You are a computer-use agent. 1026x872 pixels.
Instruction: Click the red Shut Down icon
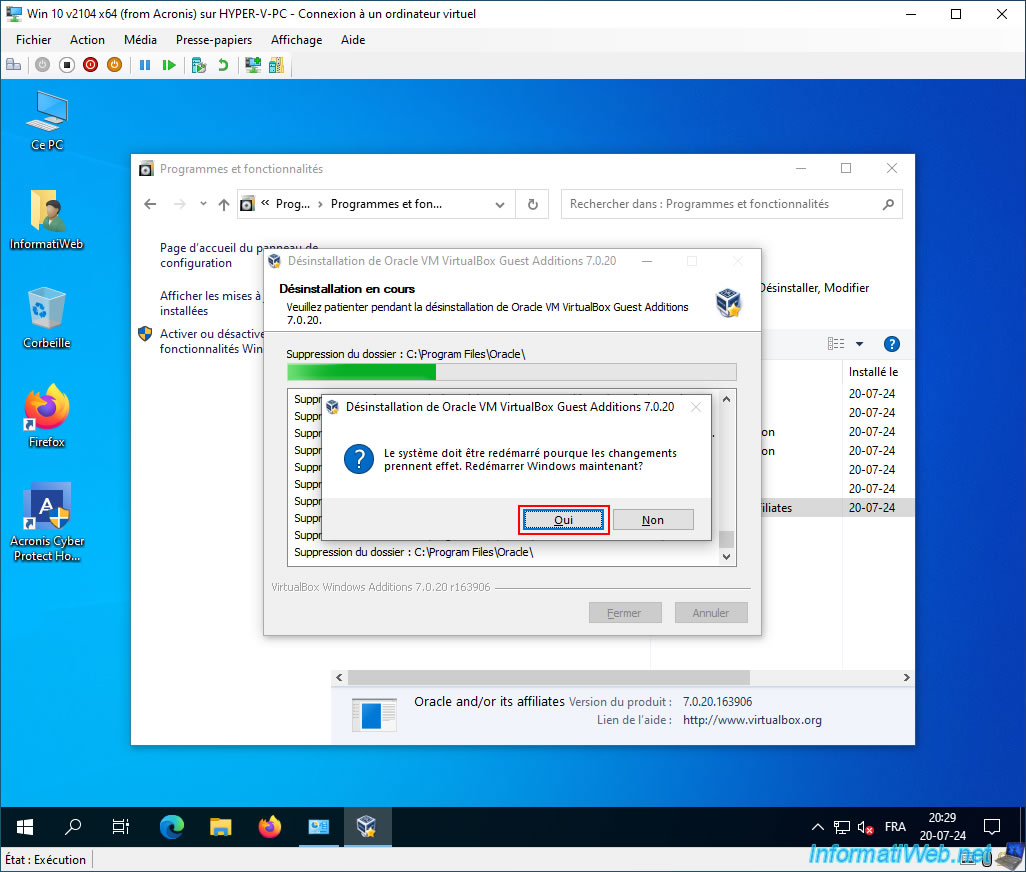click(90, 65)
